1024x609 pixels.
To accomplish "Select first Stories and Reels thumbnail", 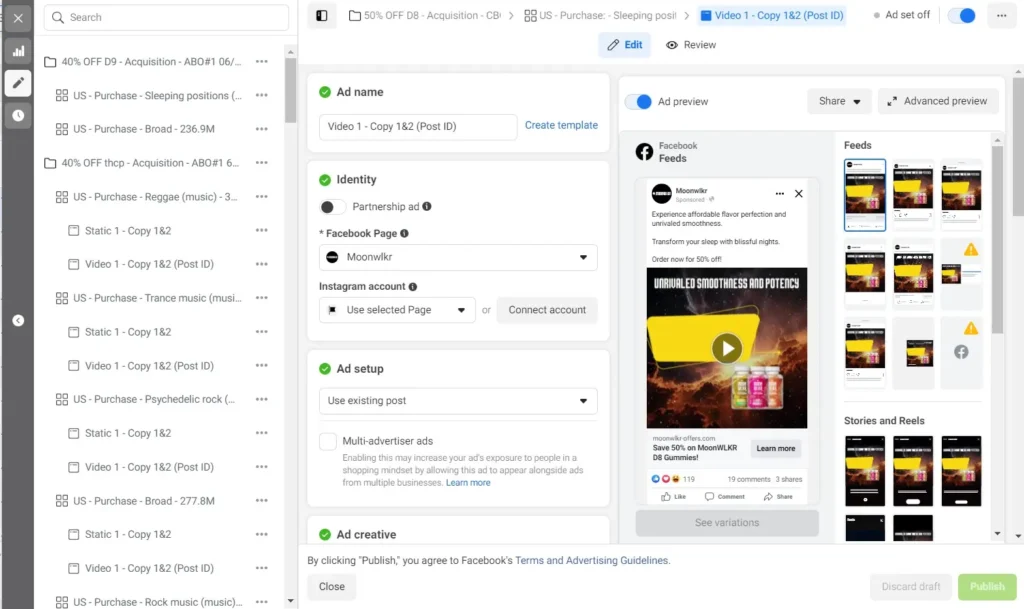I will point(865,471).
